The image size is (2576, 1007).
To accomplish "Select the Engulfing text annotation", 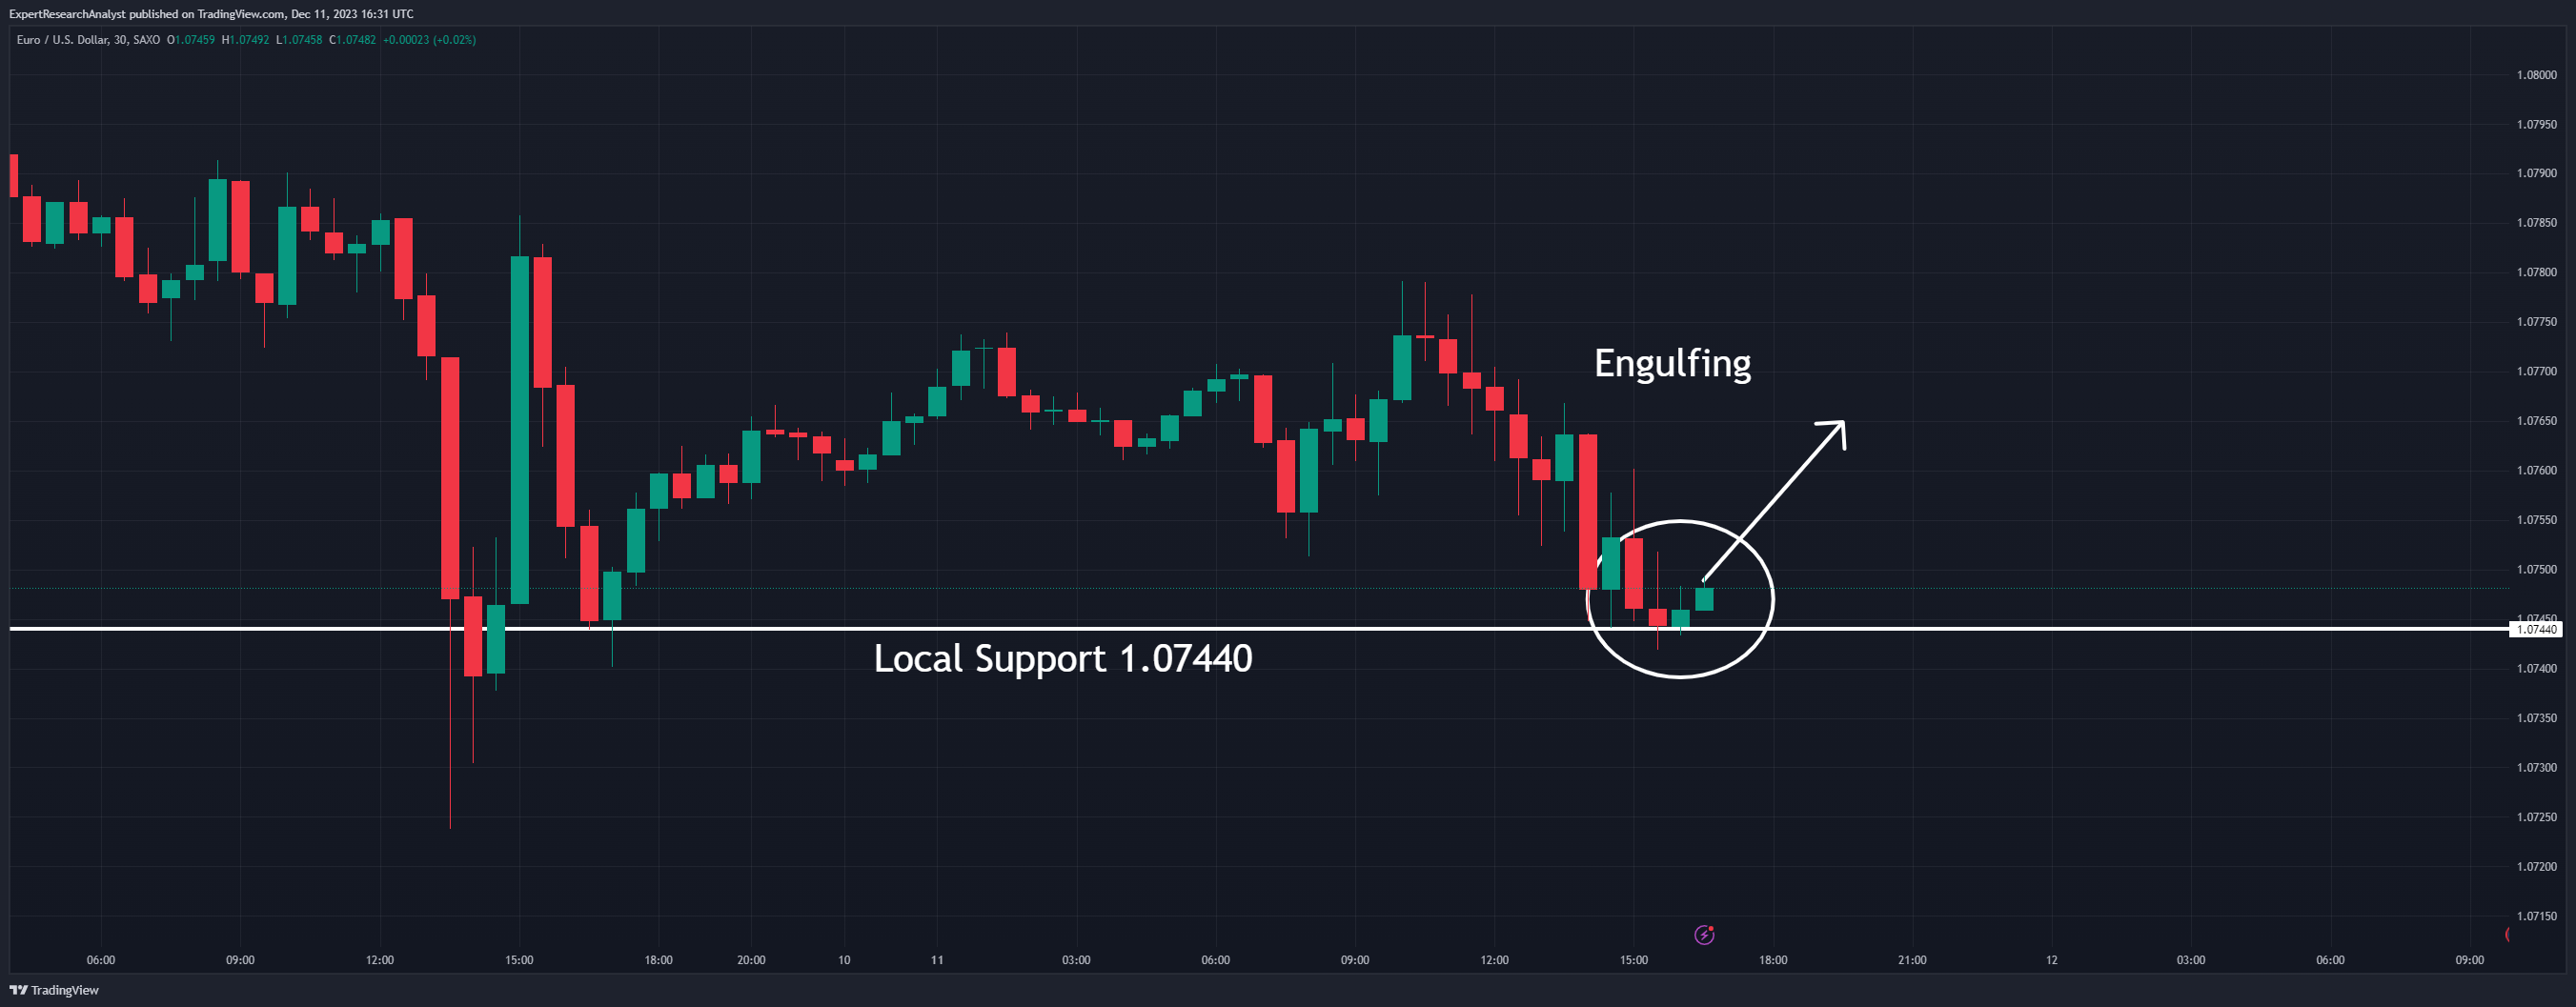I will tap(1672, 363).
